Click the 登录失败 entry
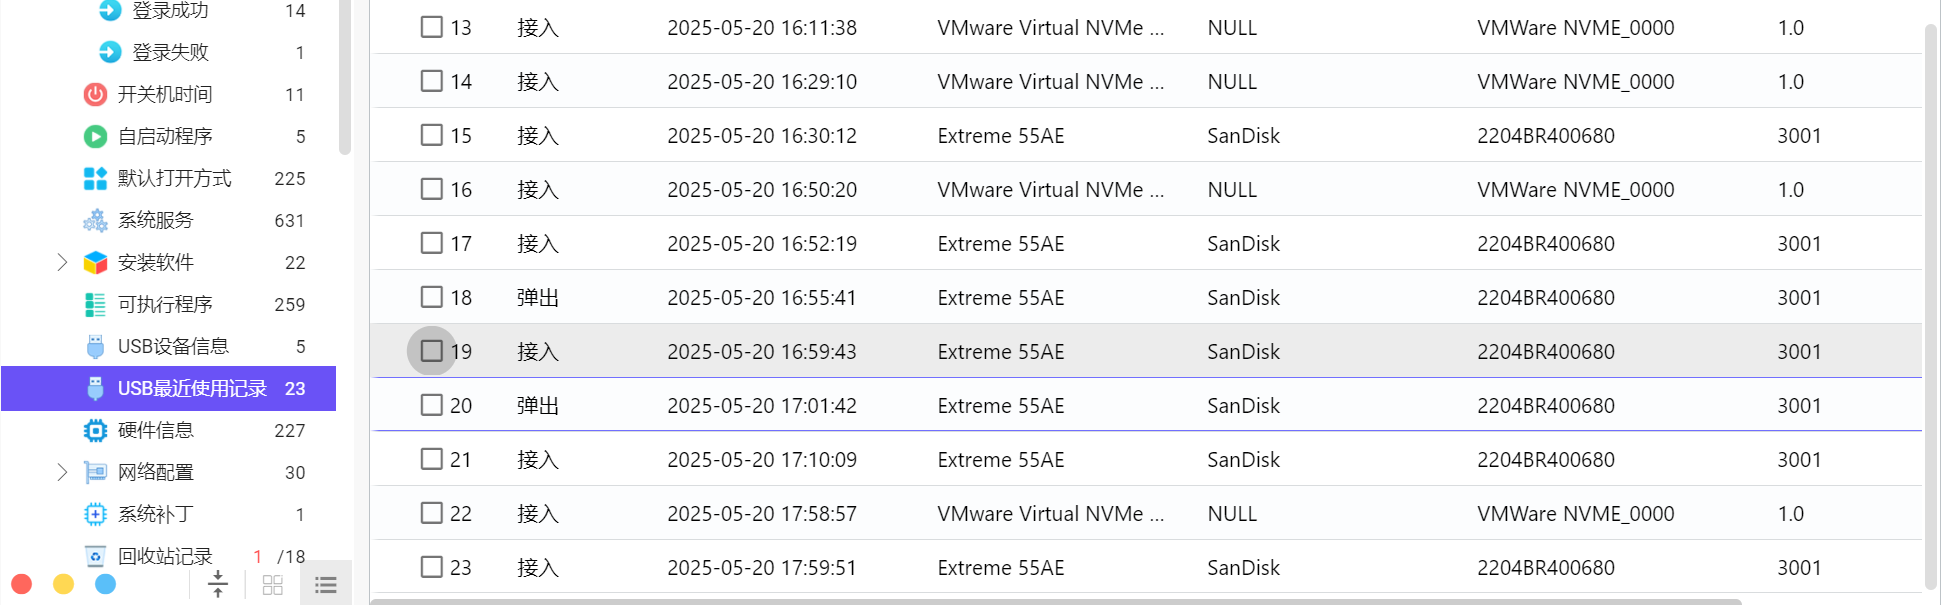Screen dimensions: 1959x605 170,52
